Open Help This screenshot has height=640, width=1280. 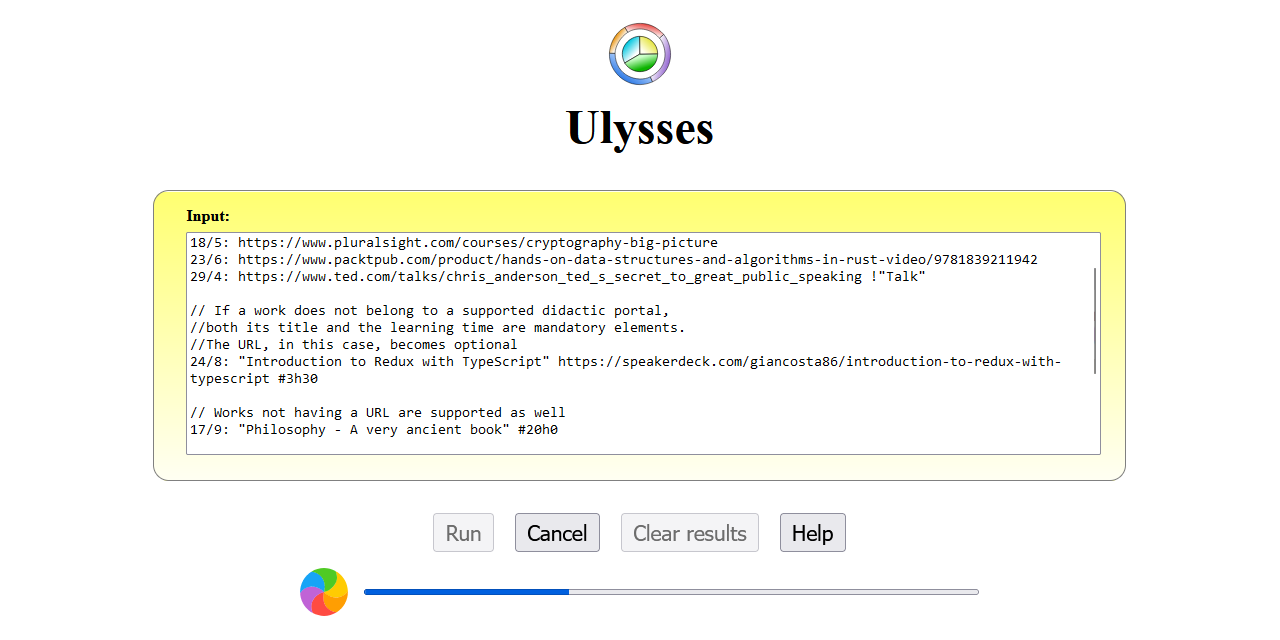click(x=812, y=532)
